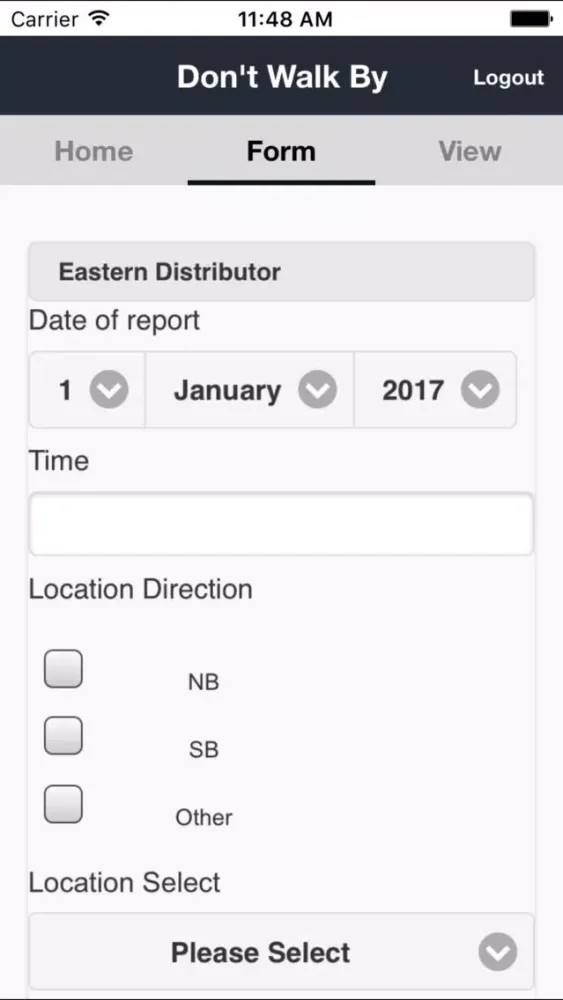
Task: Focus the Time input field
Action: [281, 524]
